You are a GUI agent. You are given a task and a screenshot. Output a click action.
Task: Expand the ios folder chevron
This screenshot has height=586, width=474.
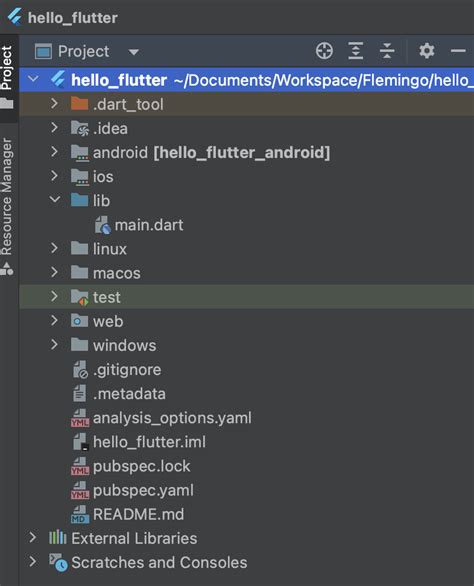(x=55, y=176)
